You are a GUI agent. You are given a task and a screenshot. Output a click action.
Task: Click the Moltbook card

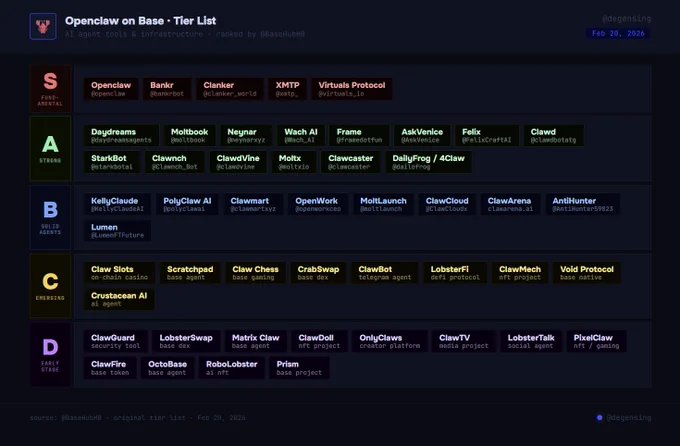click(x=190, y=135)
